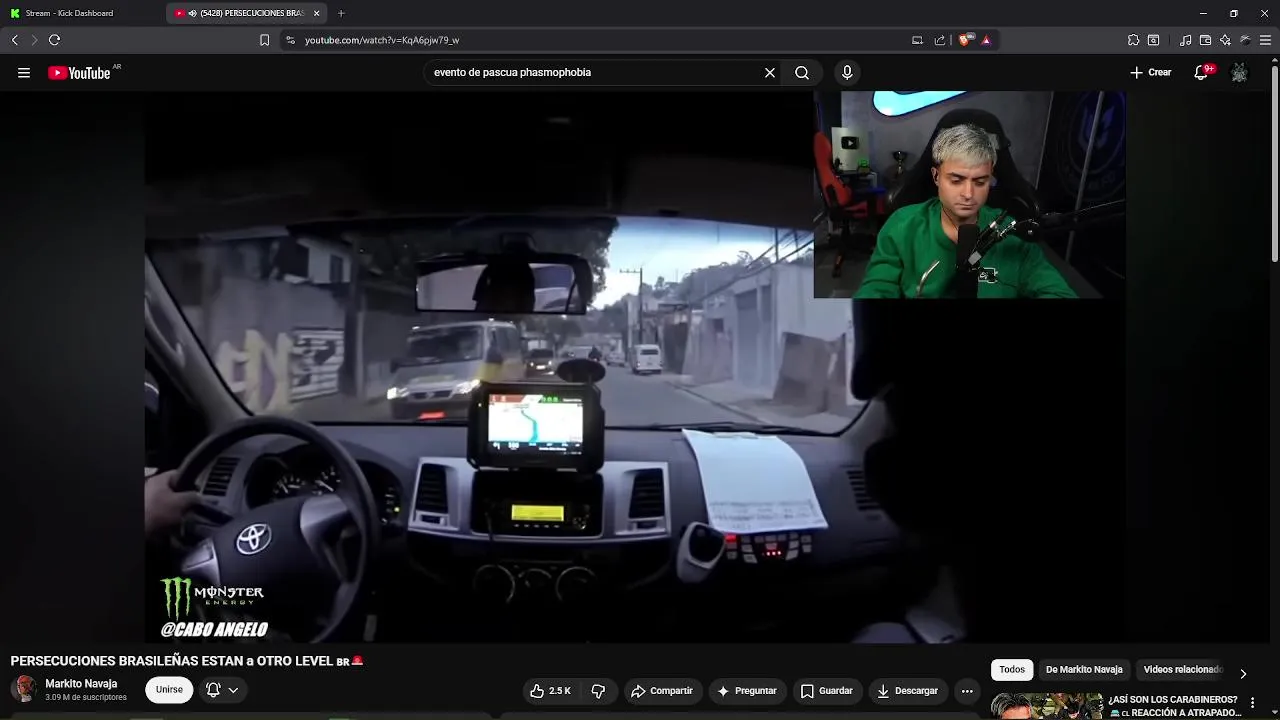1280x720 pixels.
Task: Run the search with the magnifier icon
Action: point(802,73)
